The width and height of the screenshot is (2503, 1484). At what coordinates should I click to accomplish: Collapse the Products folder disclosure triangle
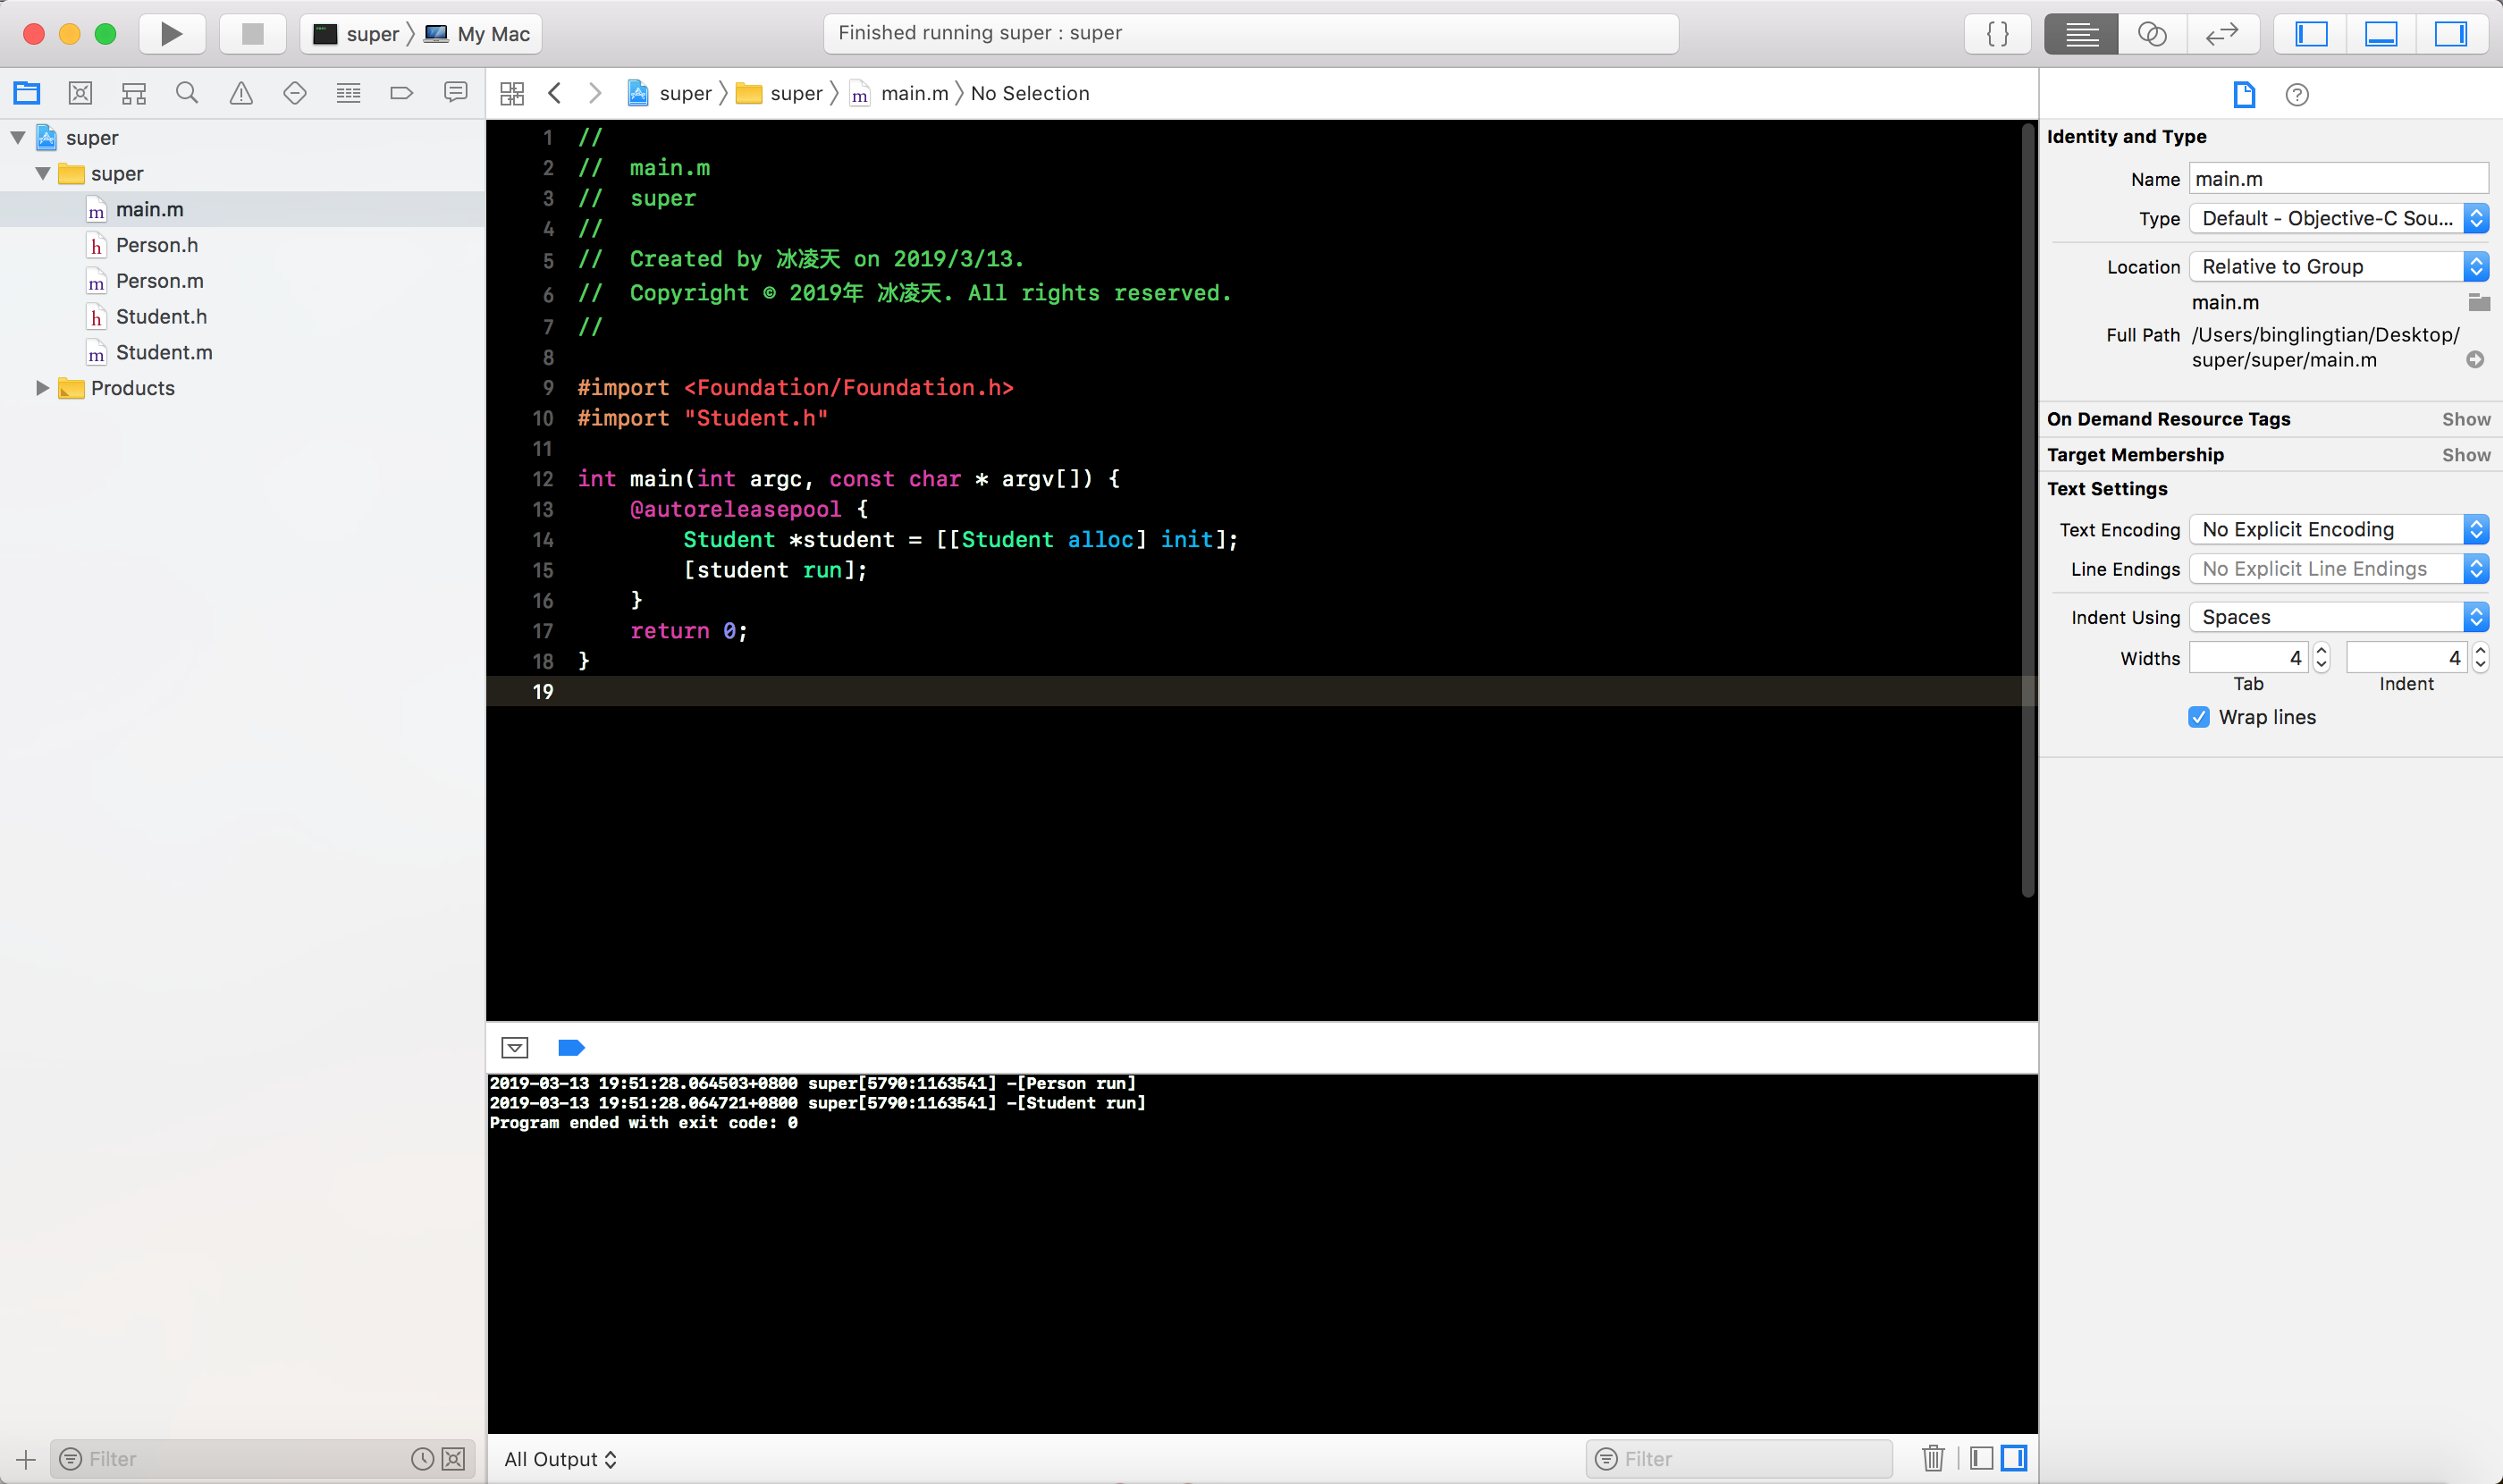42,388
